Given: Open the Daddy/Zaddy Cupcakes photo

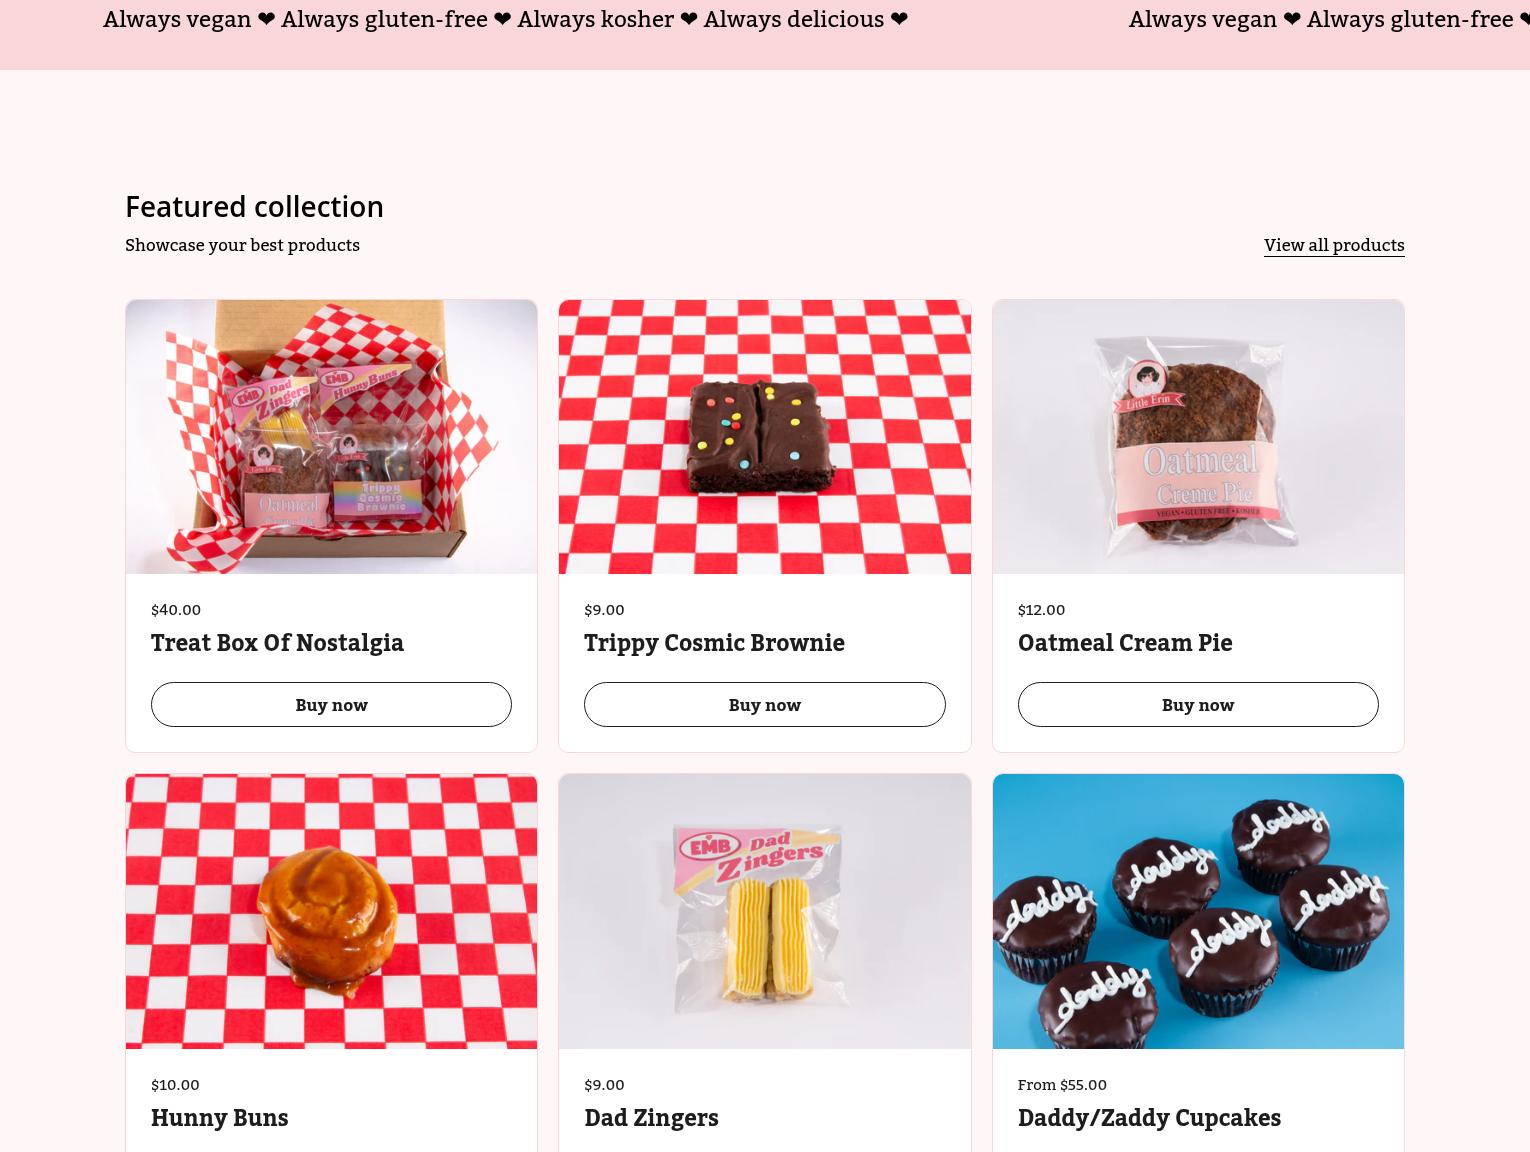Looking at the screenshot, I should [x=1198, y=911].
